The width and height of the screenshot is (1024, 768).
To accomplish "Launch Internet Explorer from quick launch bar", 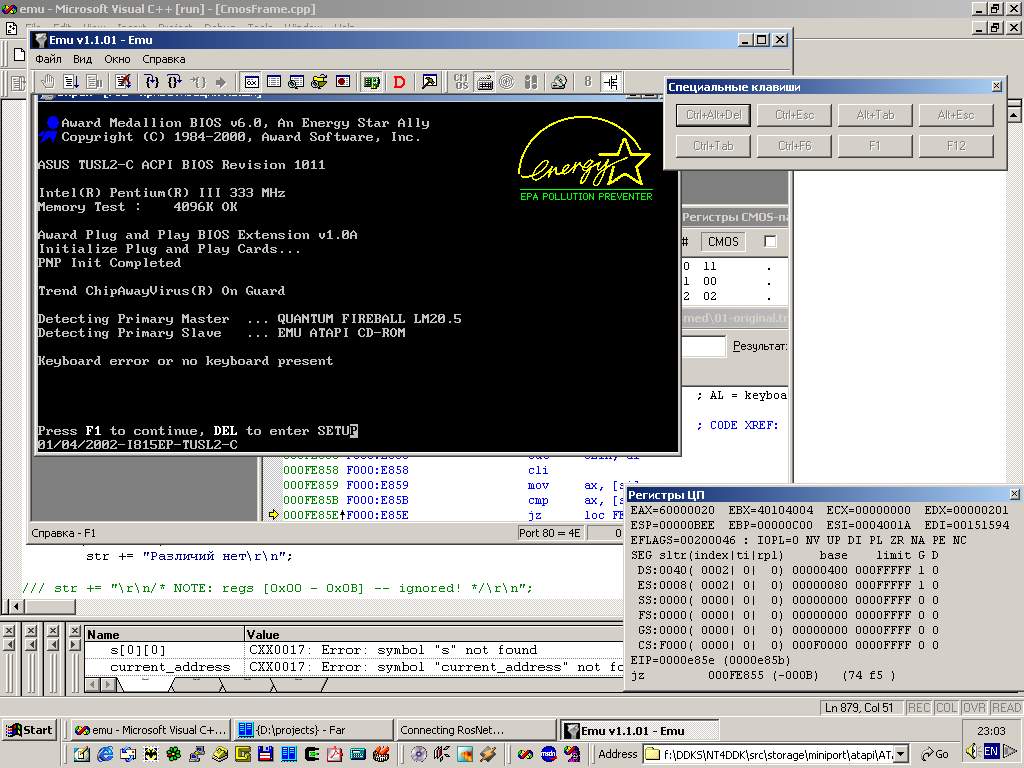I will [105, 754].
